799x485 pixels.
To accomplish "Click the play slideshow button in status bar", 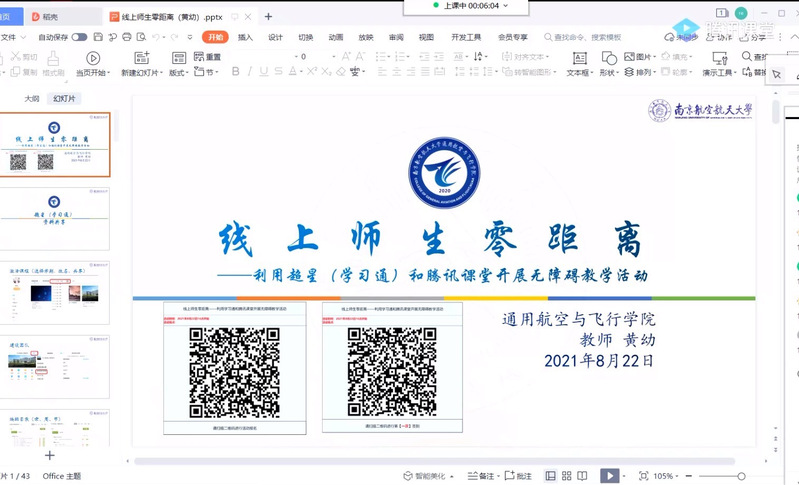I will pyautogui.click(x=608, y=476).
